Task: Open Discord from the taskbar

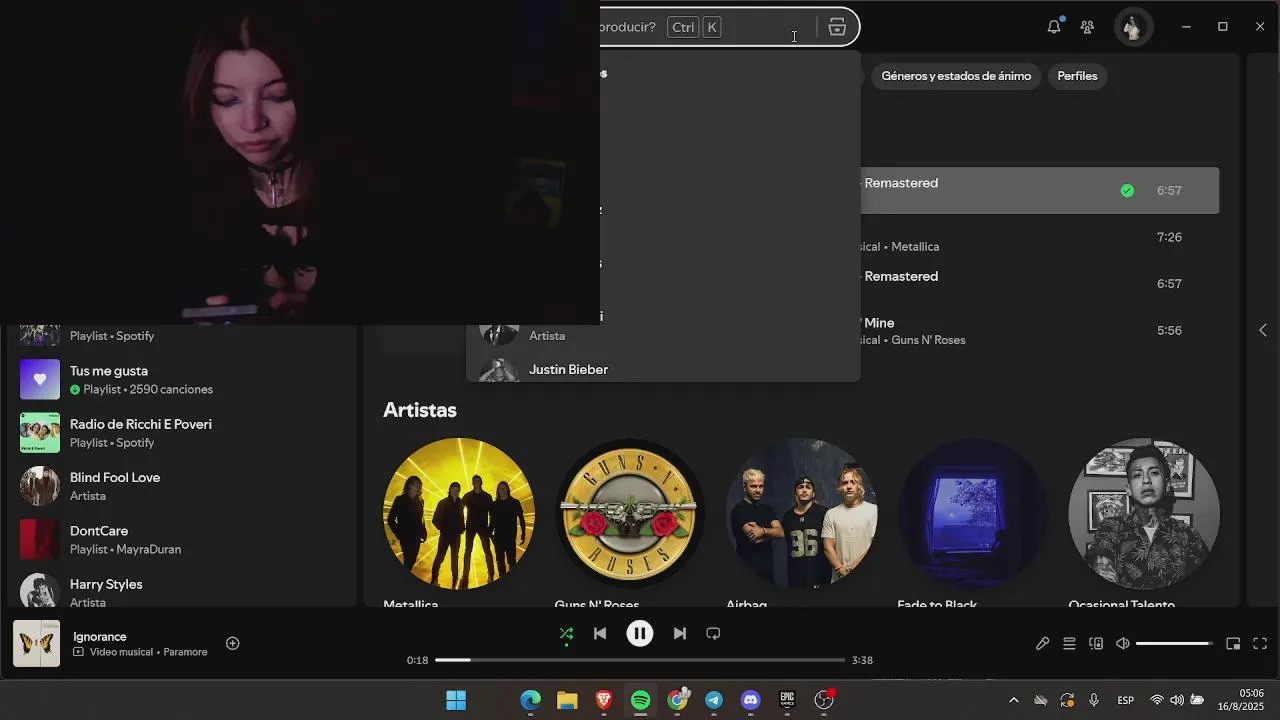Action: (x=751, y=700)
